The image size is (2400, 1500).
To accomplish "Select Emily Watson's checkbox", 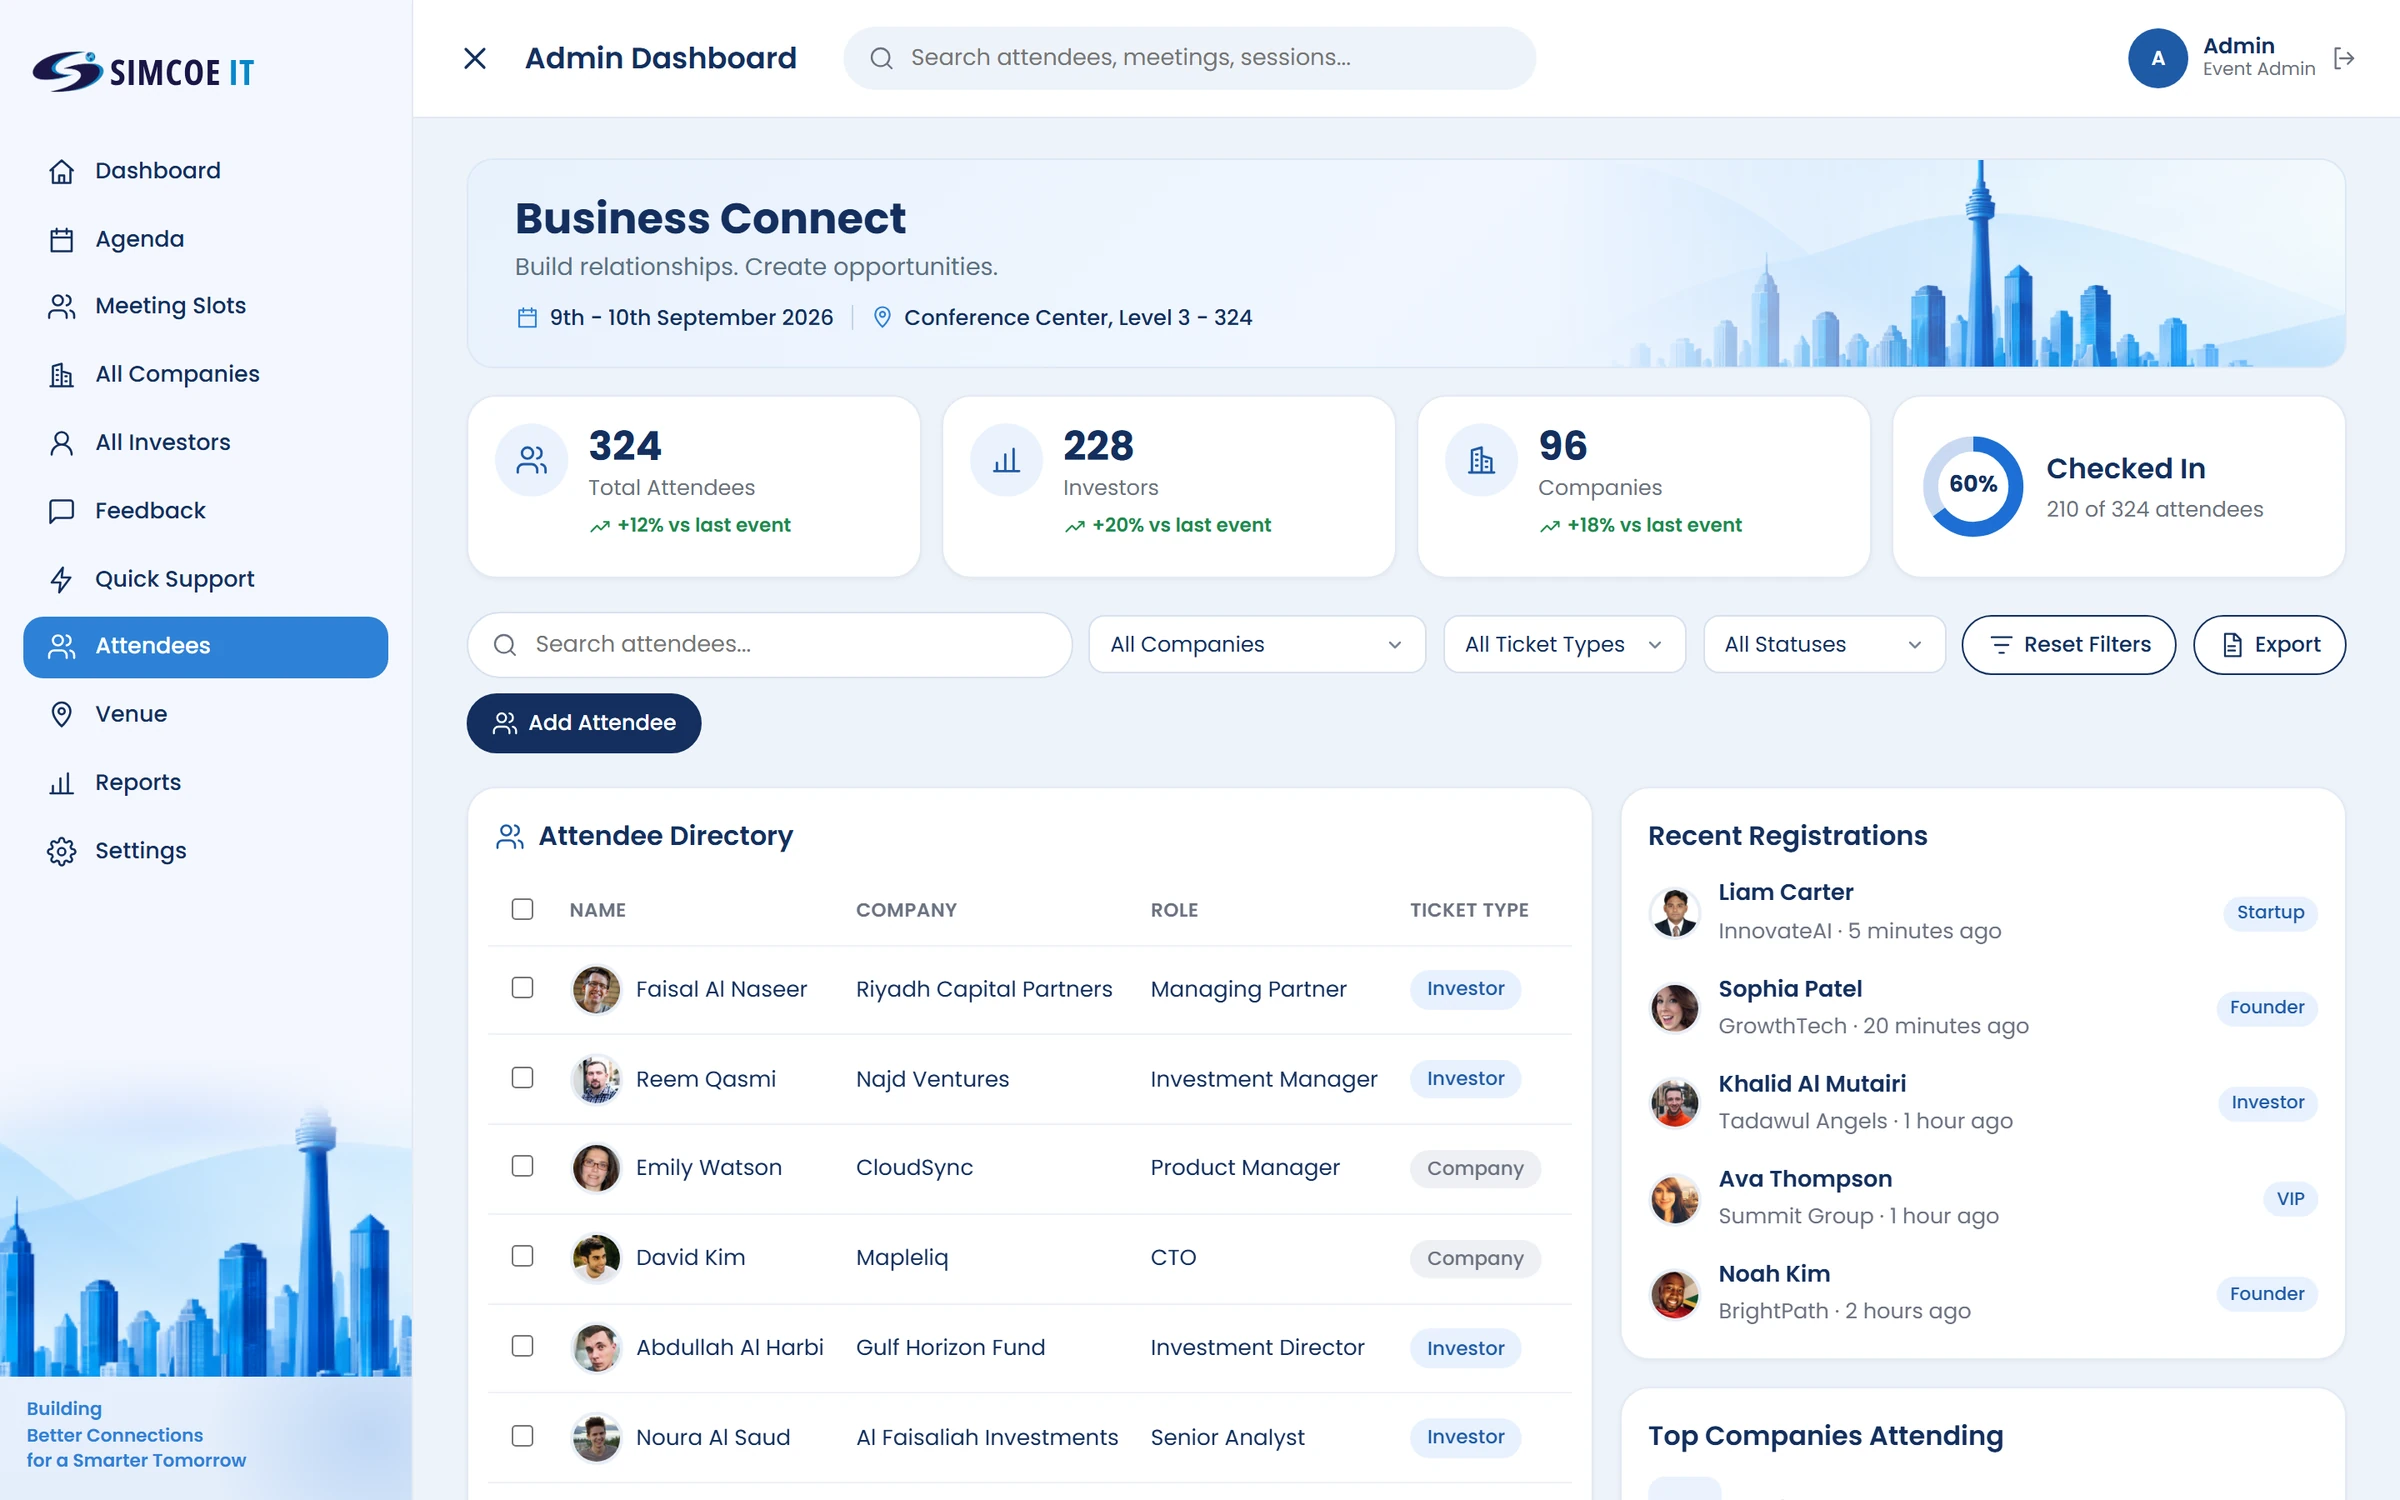I will [522, 1167].
